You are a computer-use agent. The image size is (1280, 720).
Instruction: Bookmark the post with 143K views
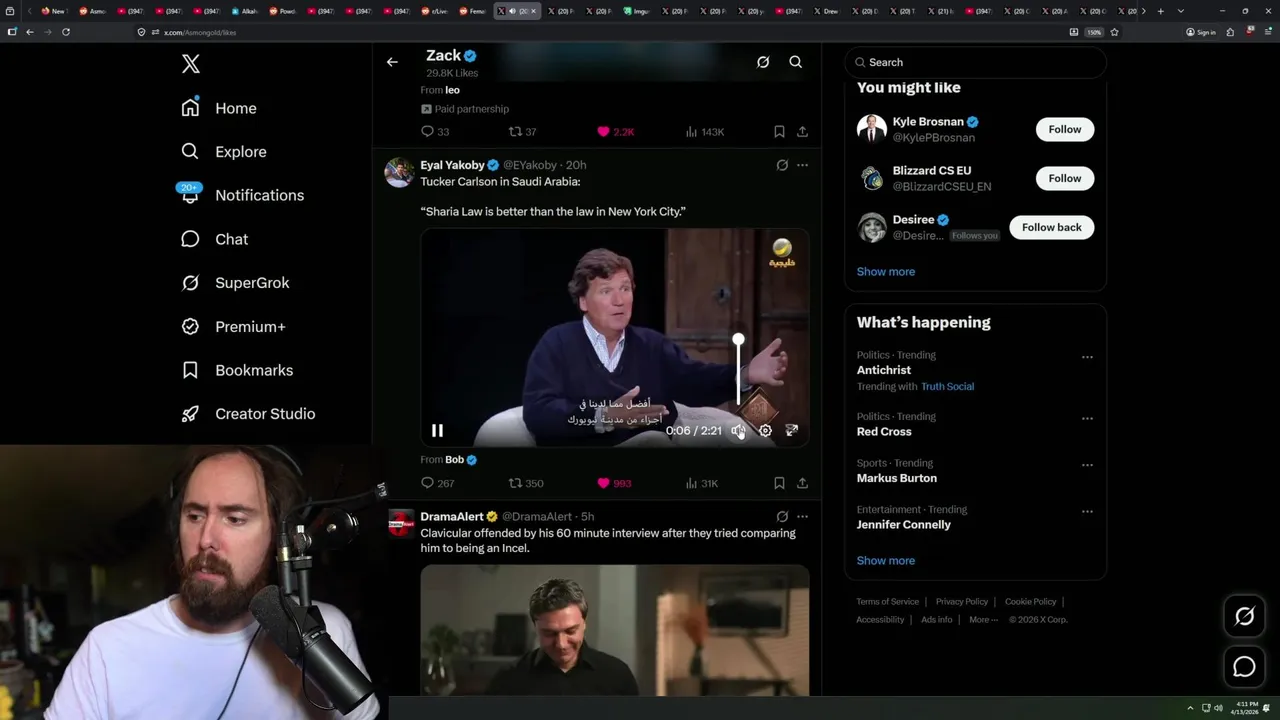pyautogui.click(x=779, y=132)
